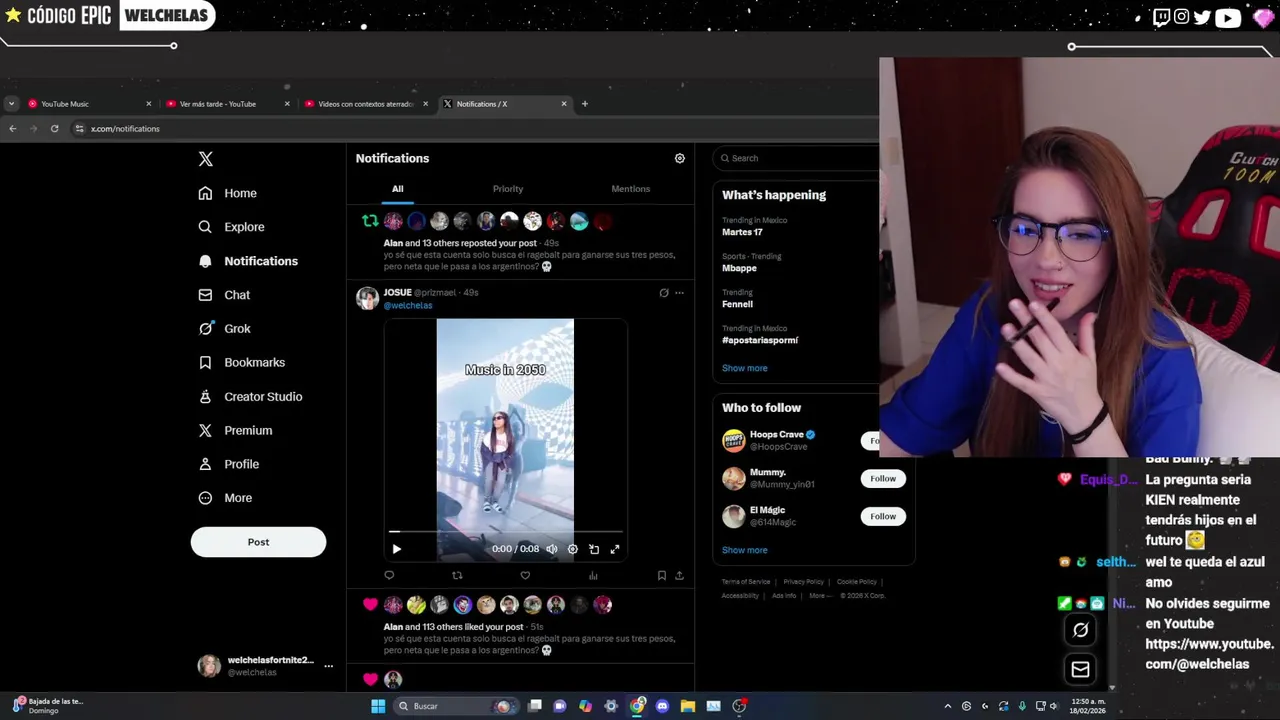Screen dimensions: 1280x720
Task: Open notification settings gear icon
Action: coord(679,158)
